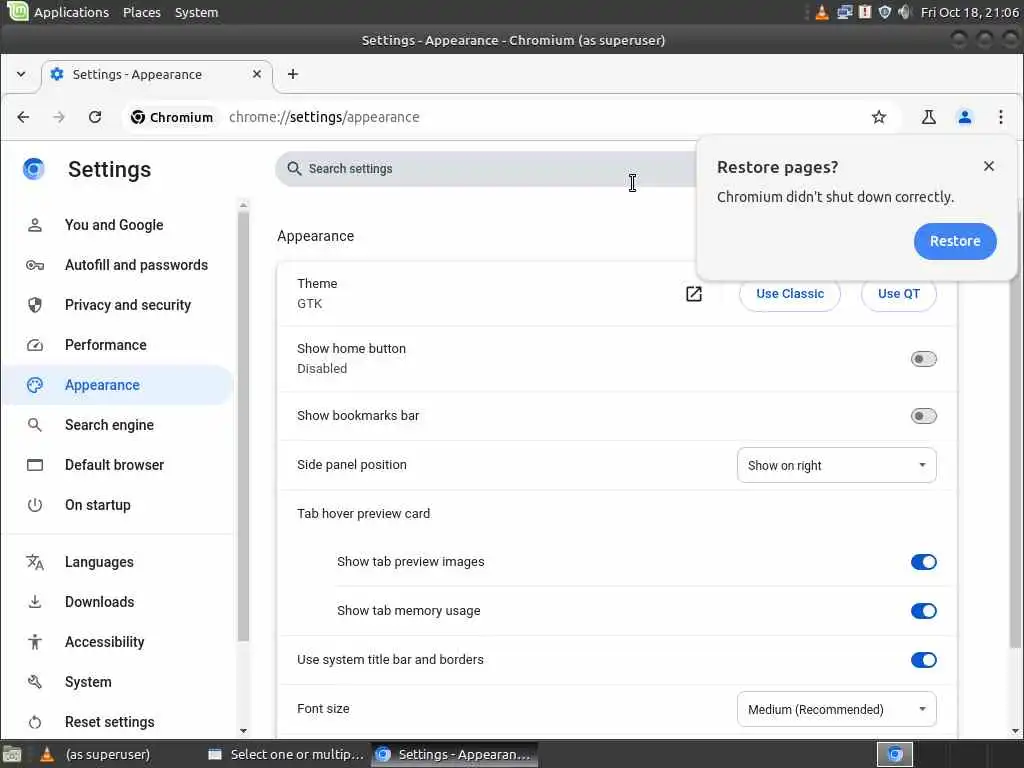This screenshot has height=768, width=1024.
Task: Open Font size dropdown
Action: coord(837,709)
